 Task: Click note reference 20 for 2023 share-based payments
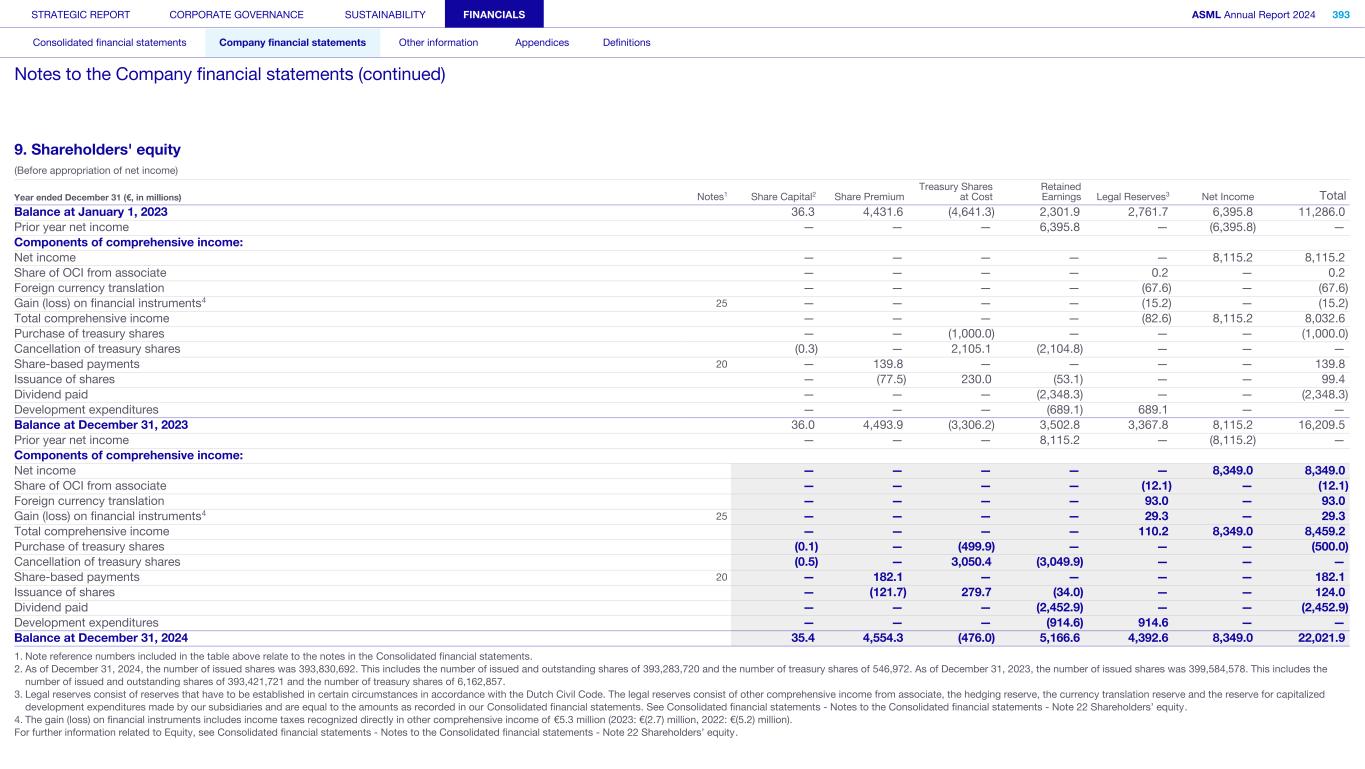pyautogui.click(x=721, y=364)
